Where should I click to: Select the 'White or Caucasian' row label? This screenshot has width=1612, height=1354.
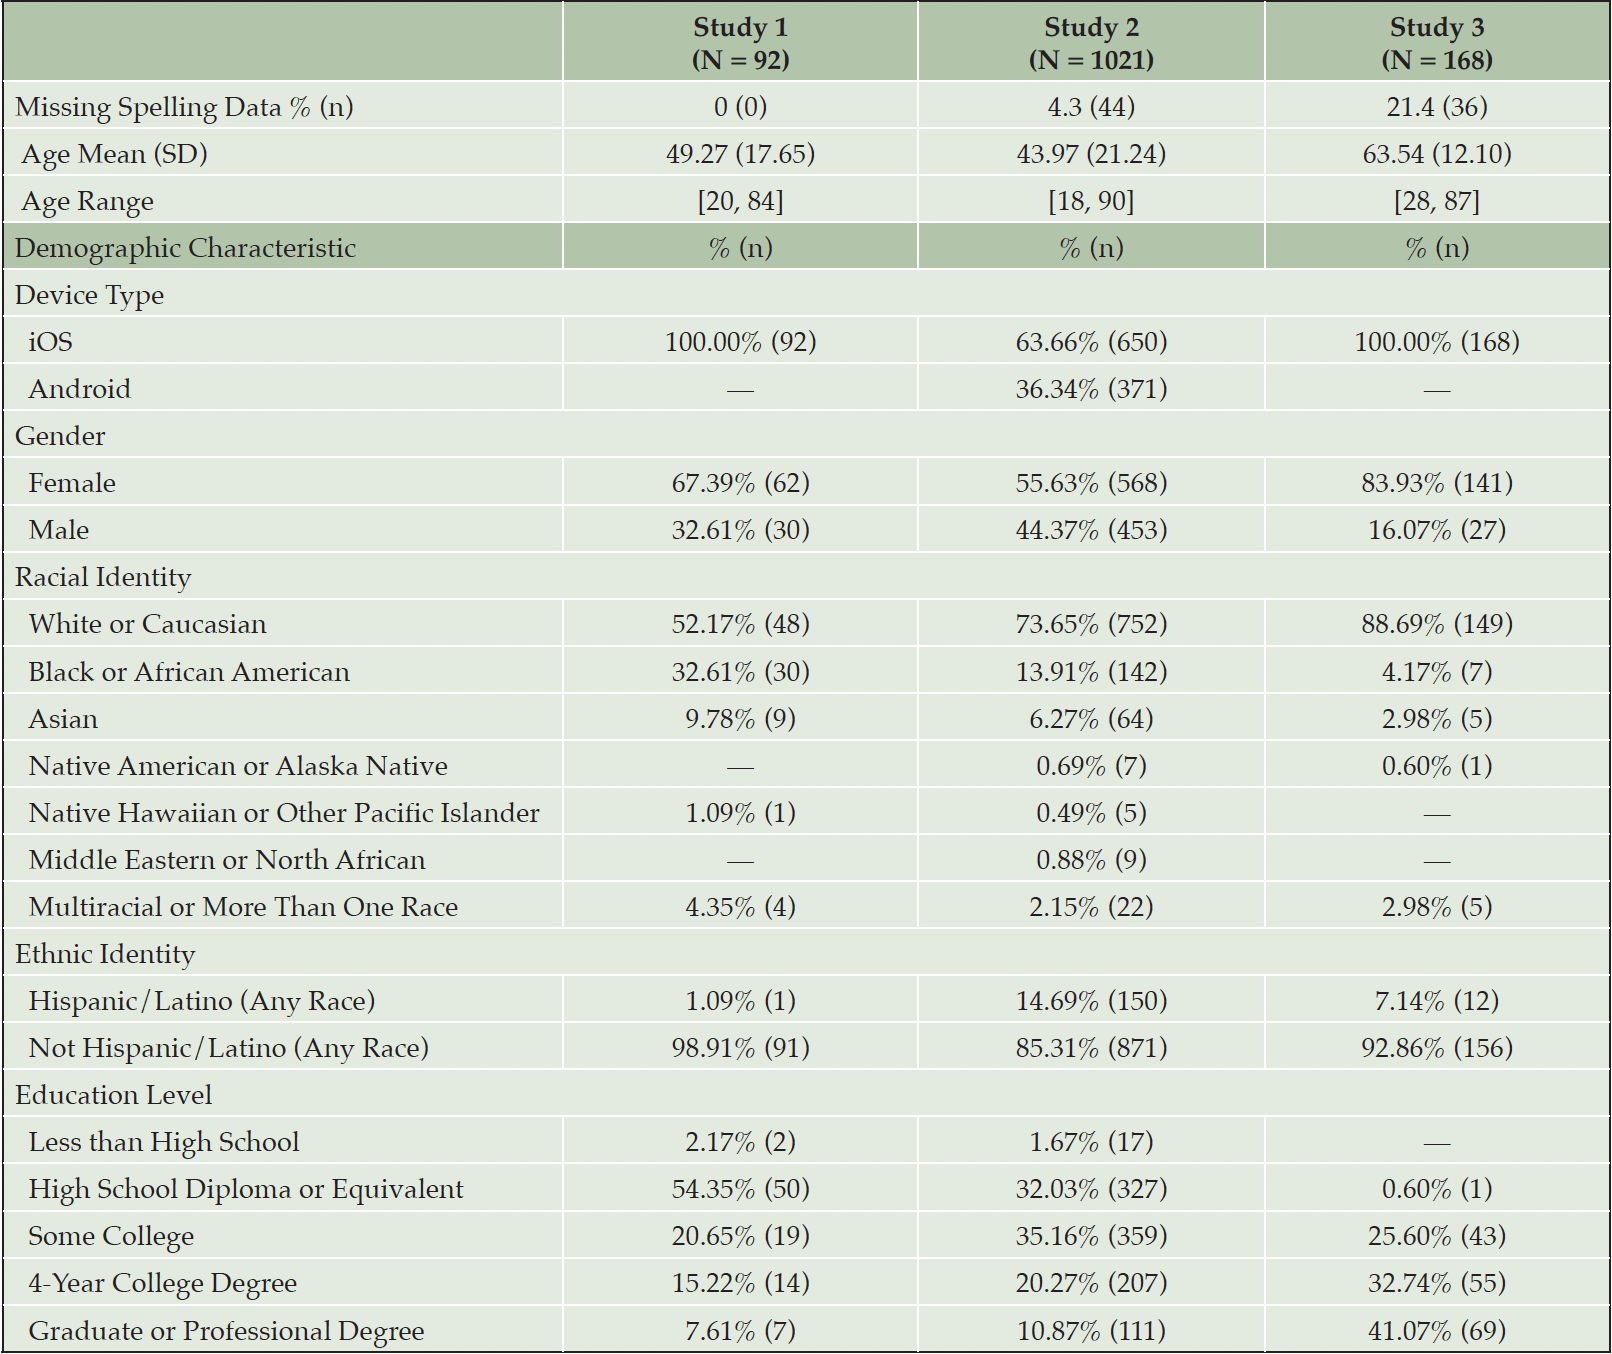[147, 624]
